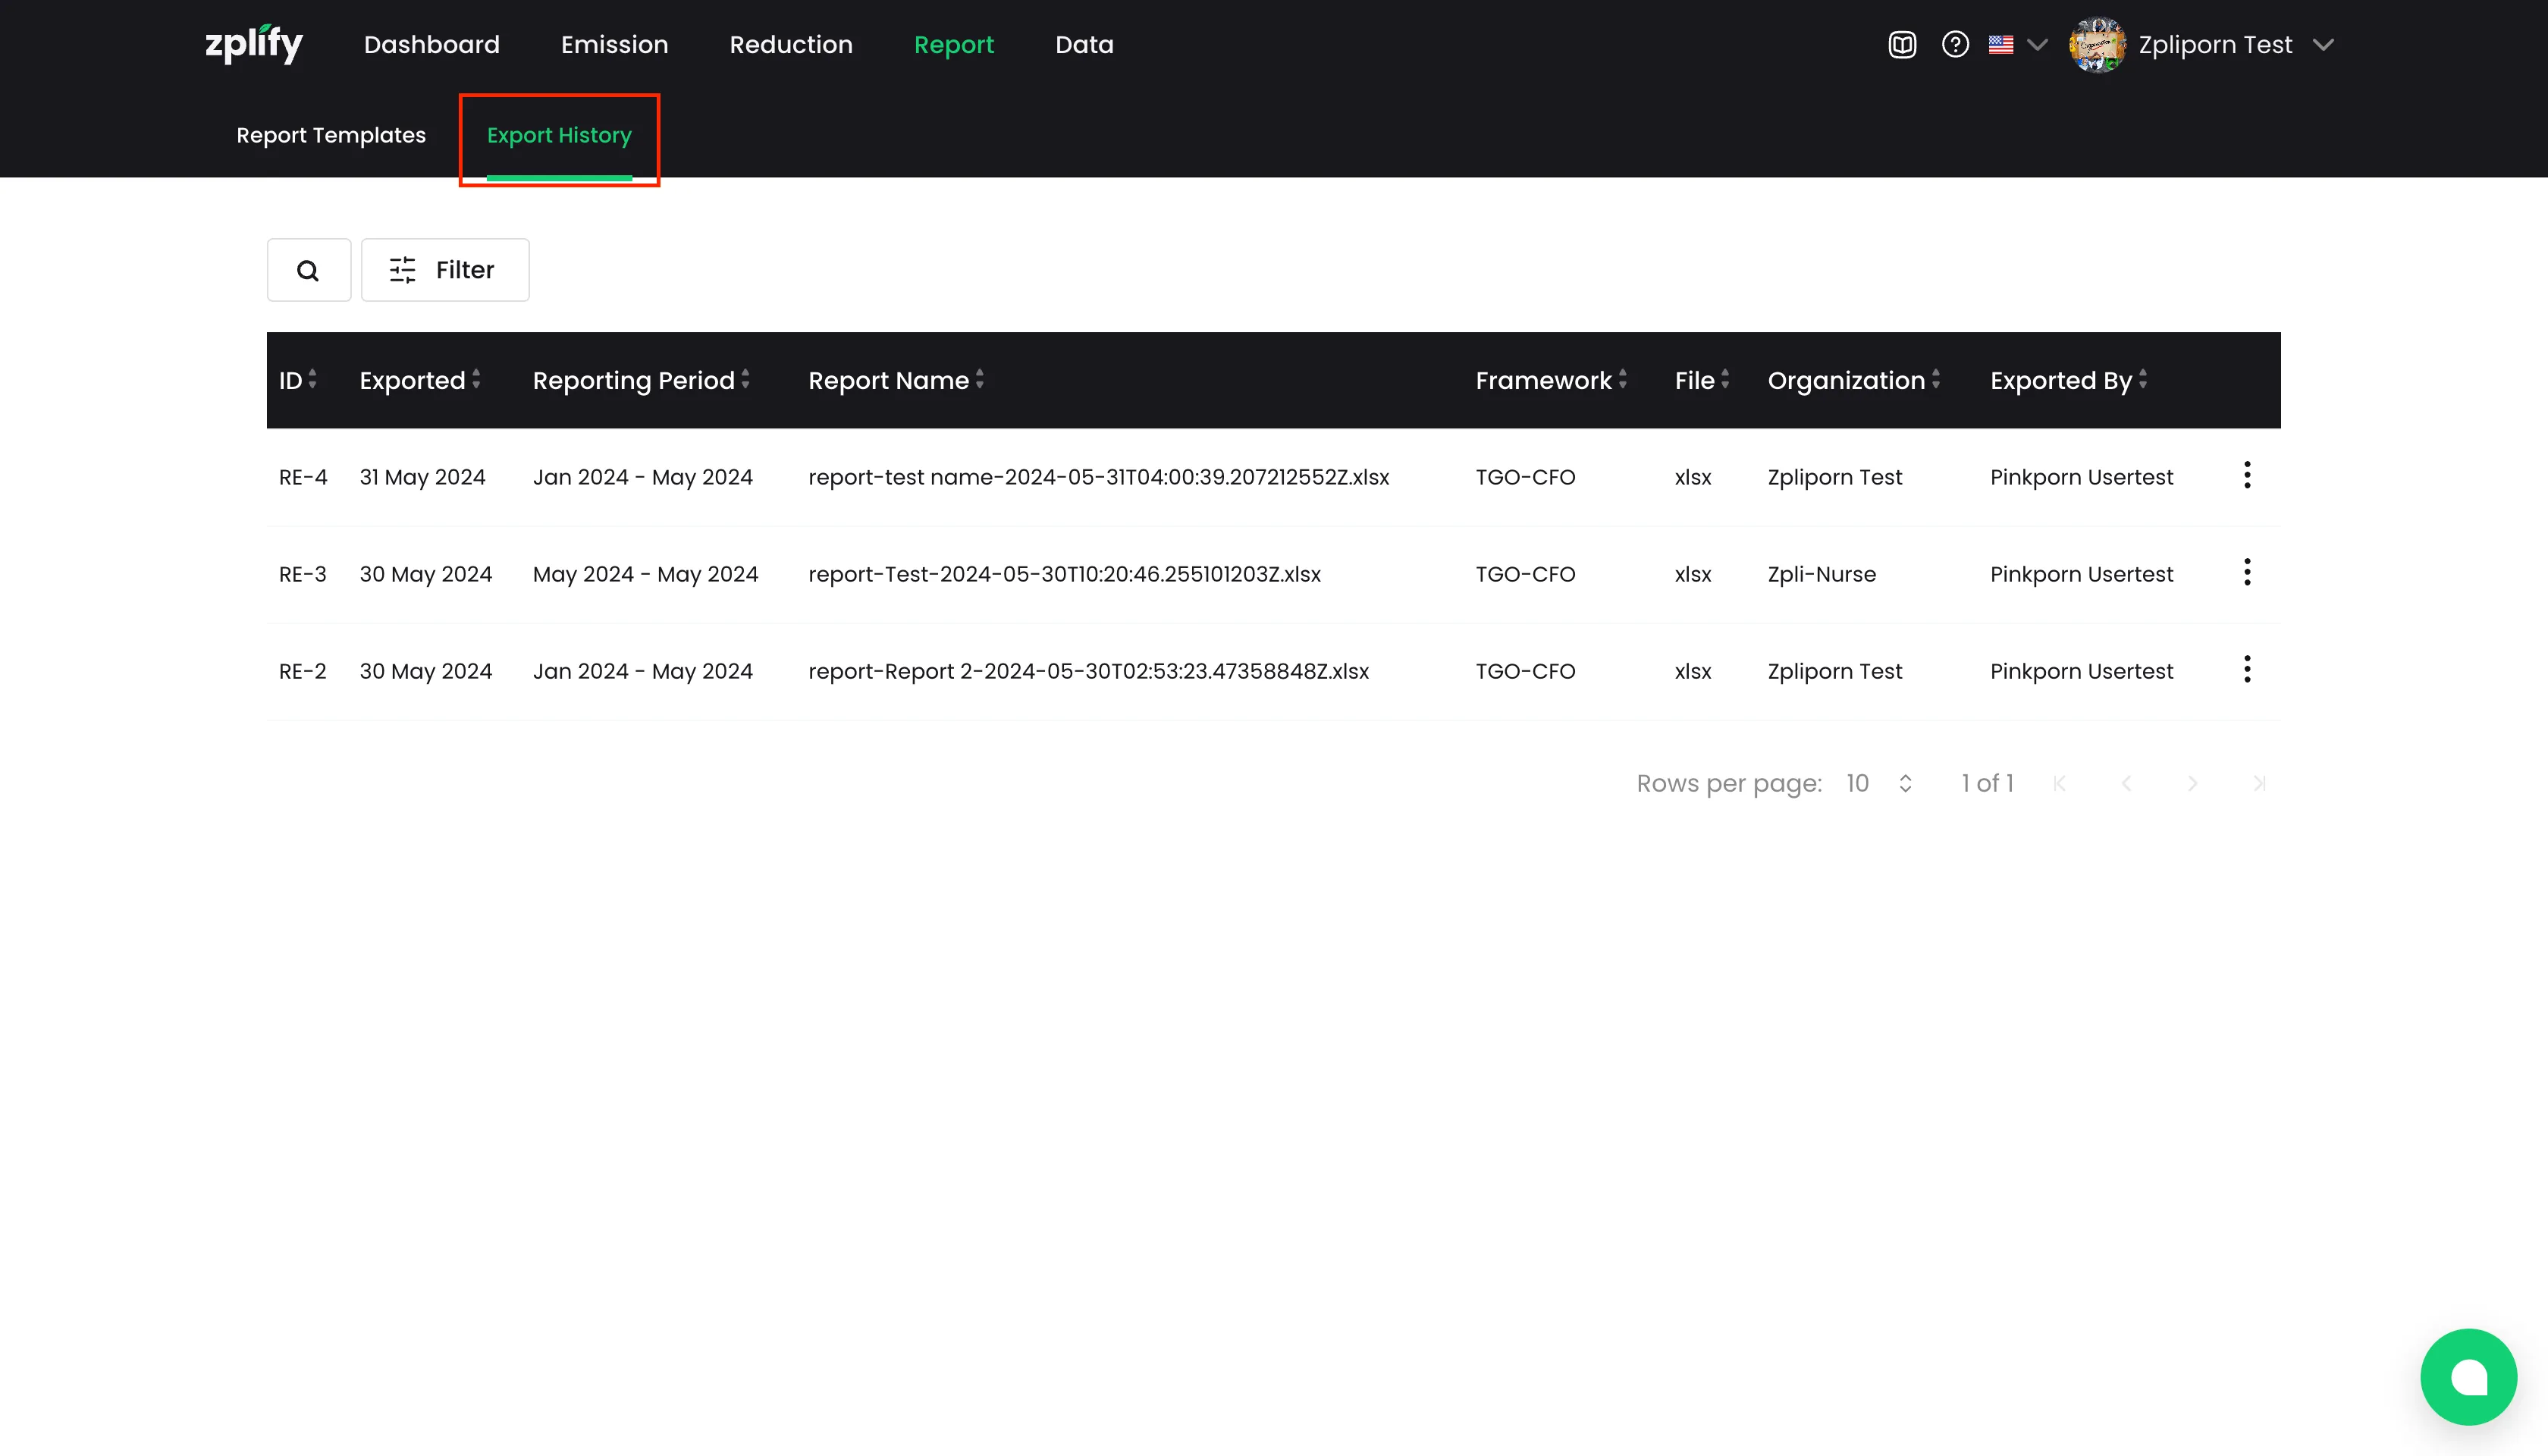This screenshot has height=1456, width=2548.
Task: Open the Filter options
Action: point(444,270)
